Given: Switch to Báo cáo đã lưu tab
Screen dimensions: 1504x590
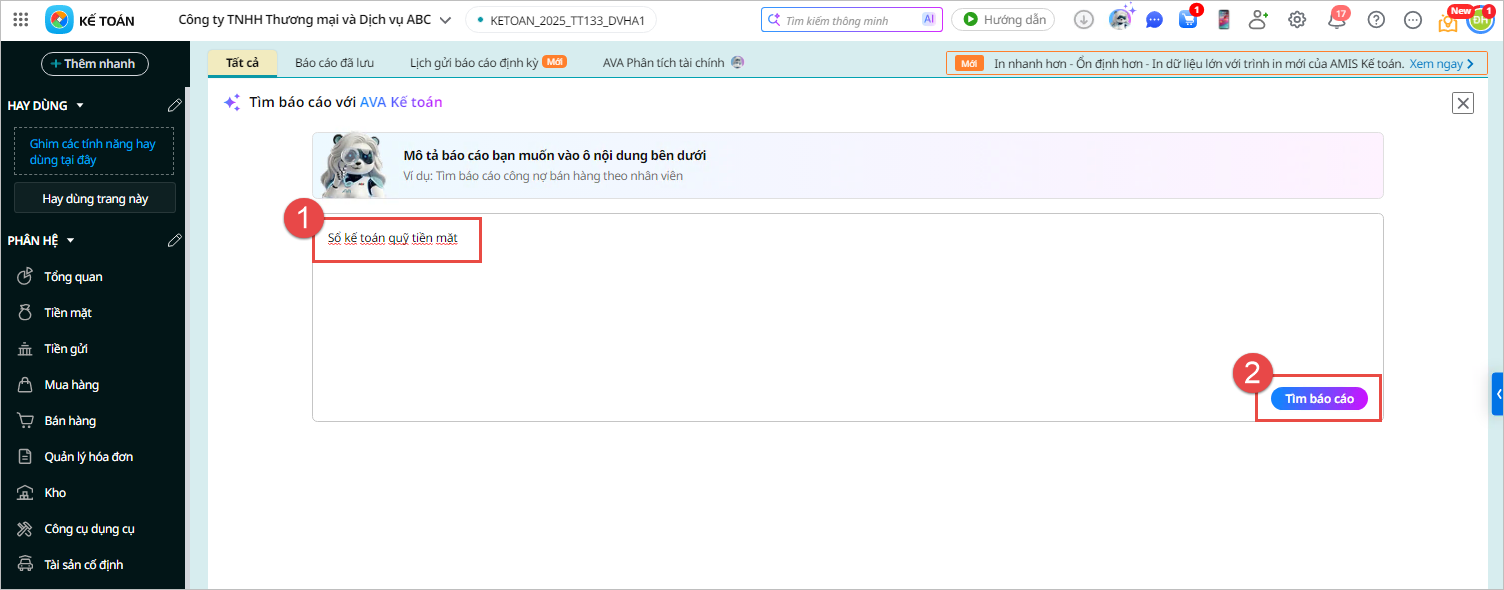Looking at the screenshot, I should click(x=334, y=62).
